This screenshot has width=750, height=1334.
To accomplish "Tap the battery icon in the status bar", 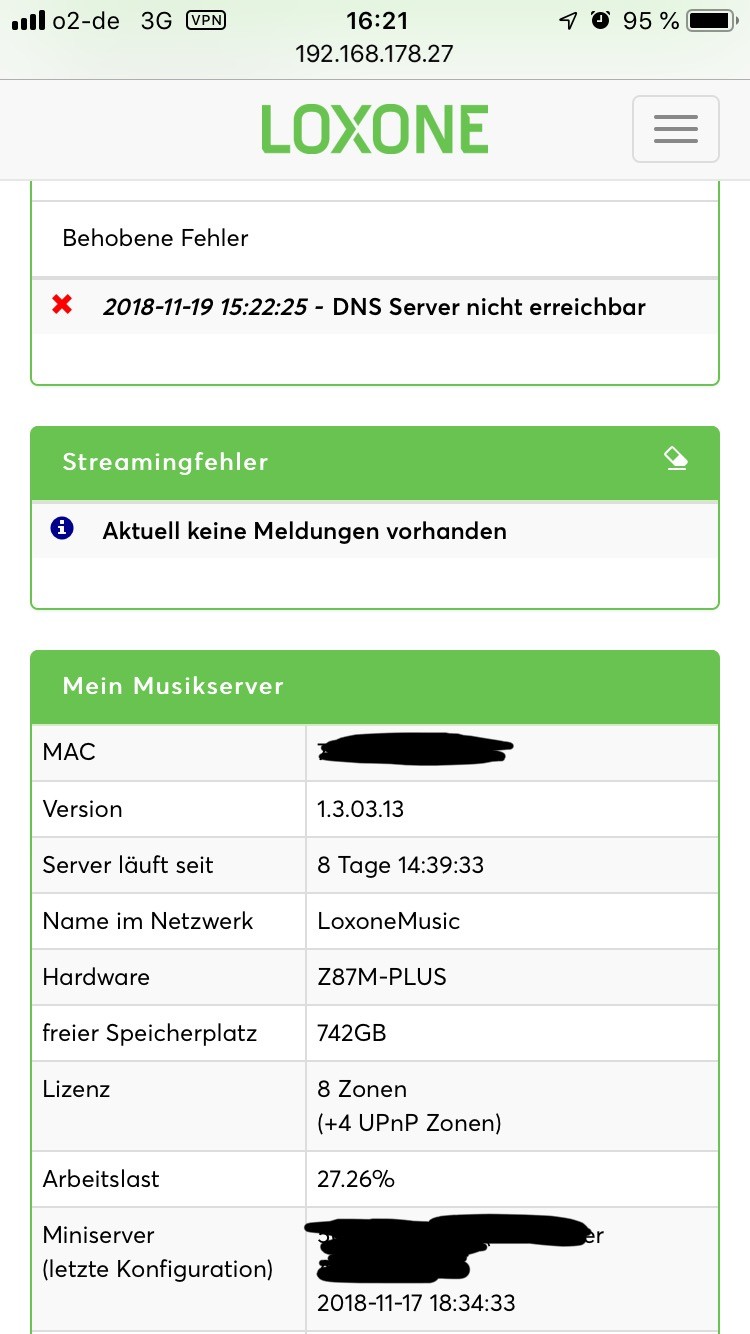I will click(x=711, y=20).
